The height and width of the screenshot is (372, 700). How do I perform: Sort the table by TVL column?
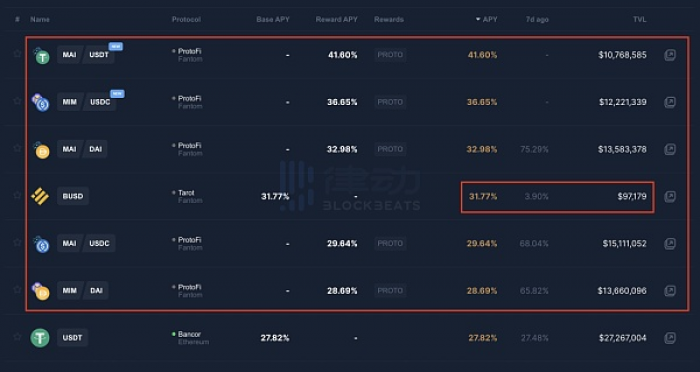[639, 19]
